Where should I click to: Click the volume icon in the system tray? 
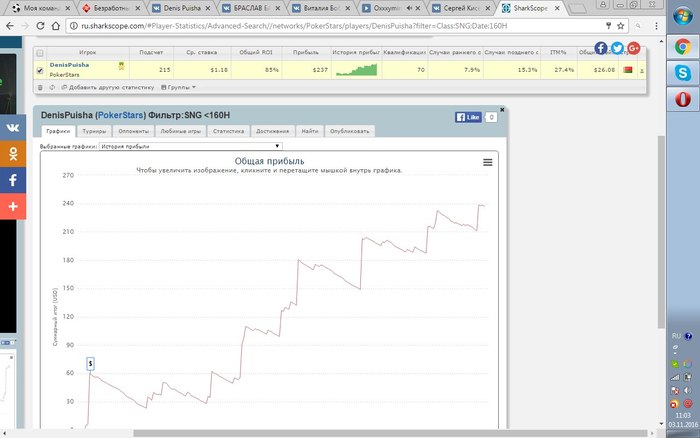click(688, 391)
